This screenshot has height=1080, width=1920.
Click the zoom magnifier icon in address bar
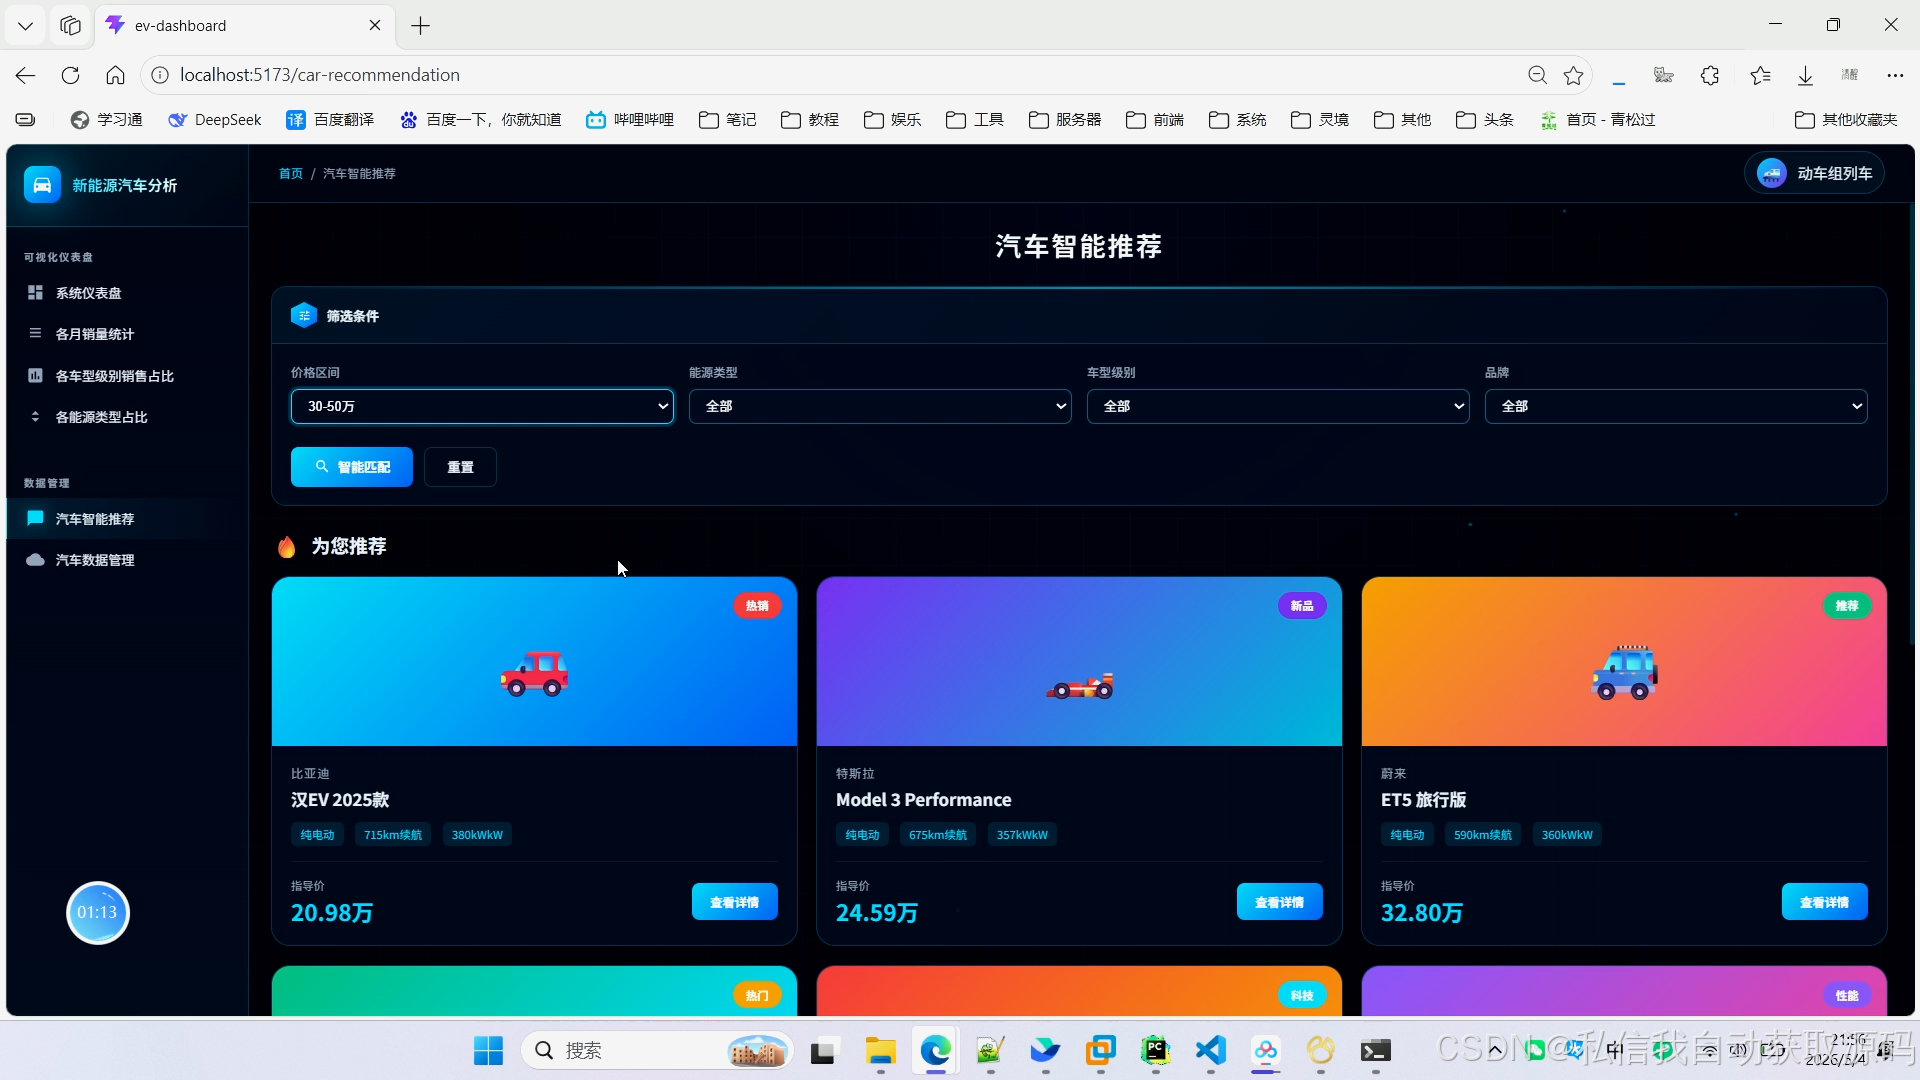pyautogui.click(x=1537, y=75)
